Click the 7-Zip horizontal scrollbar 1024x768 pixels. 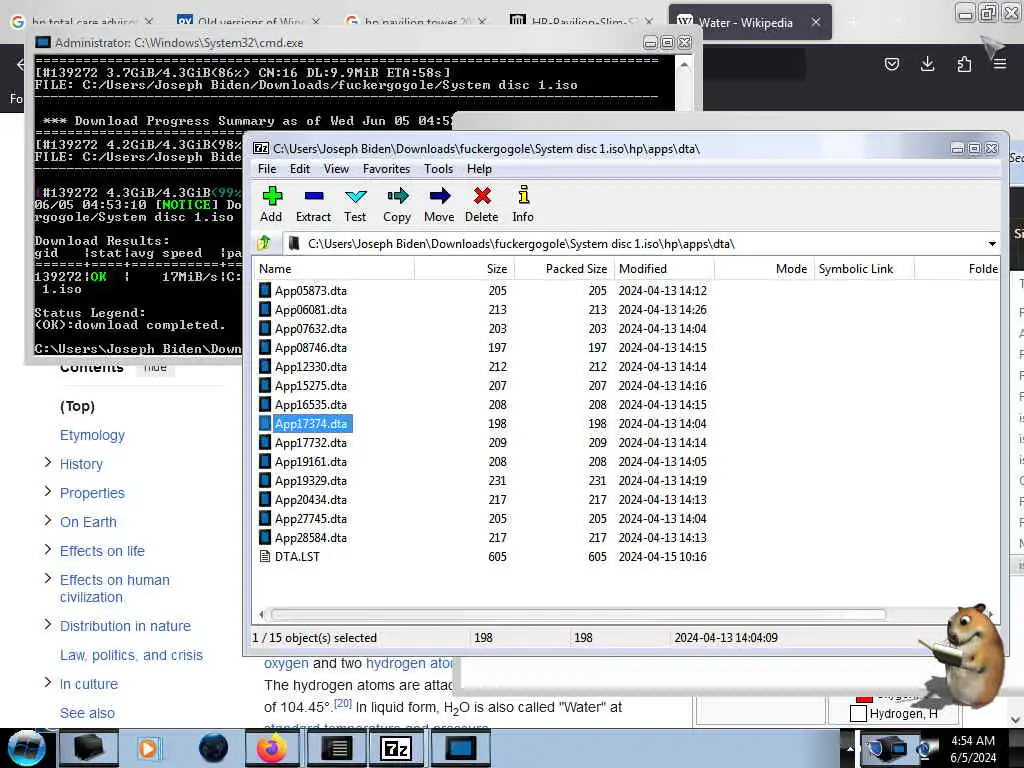point(579,615)
